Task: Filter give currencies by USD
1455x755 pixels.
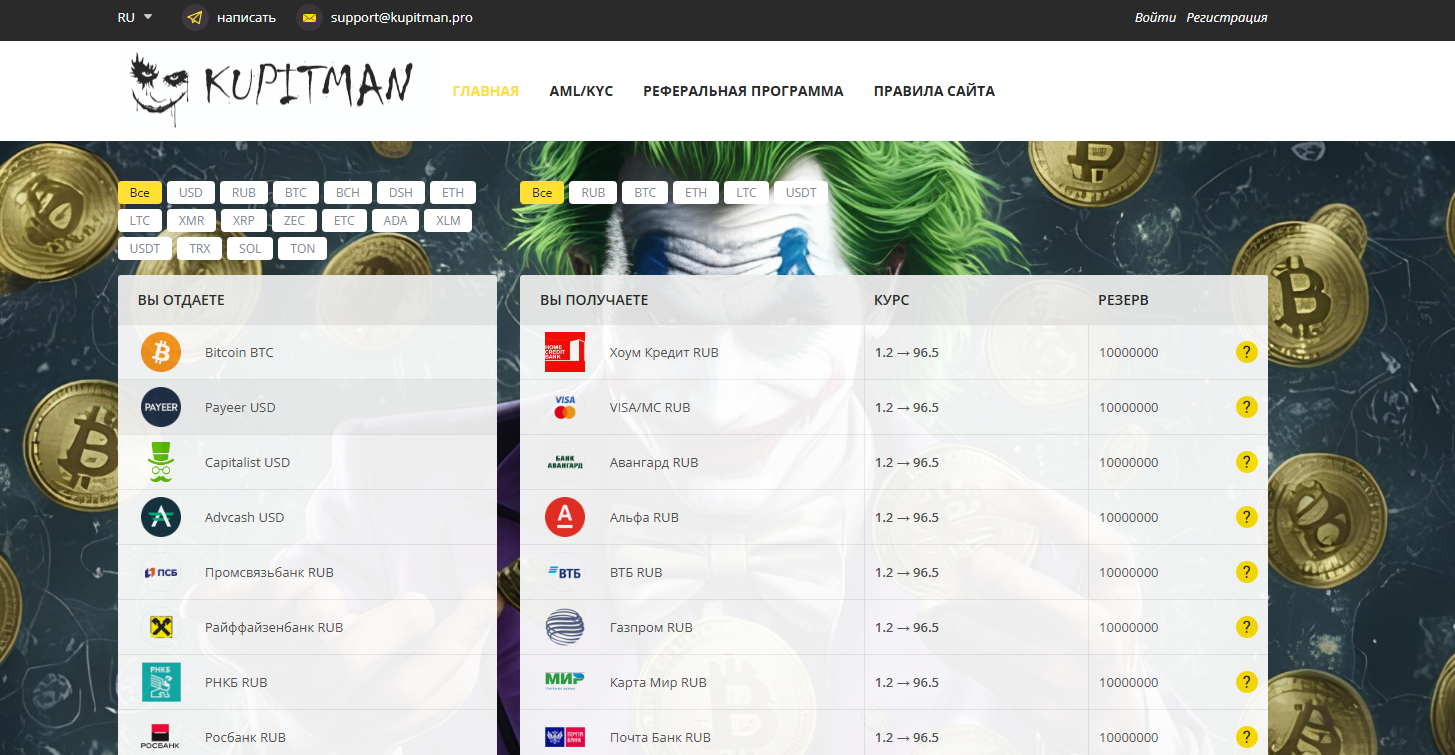Action: point(191,193)
